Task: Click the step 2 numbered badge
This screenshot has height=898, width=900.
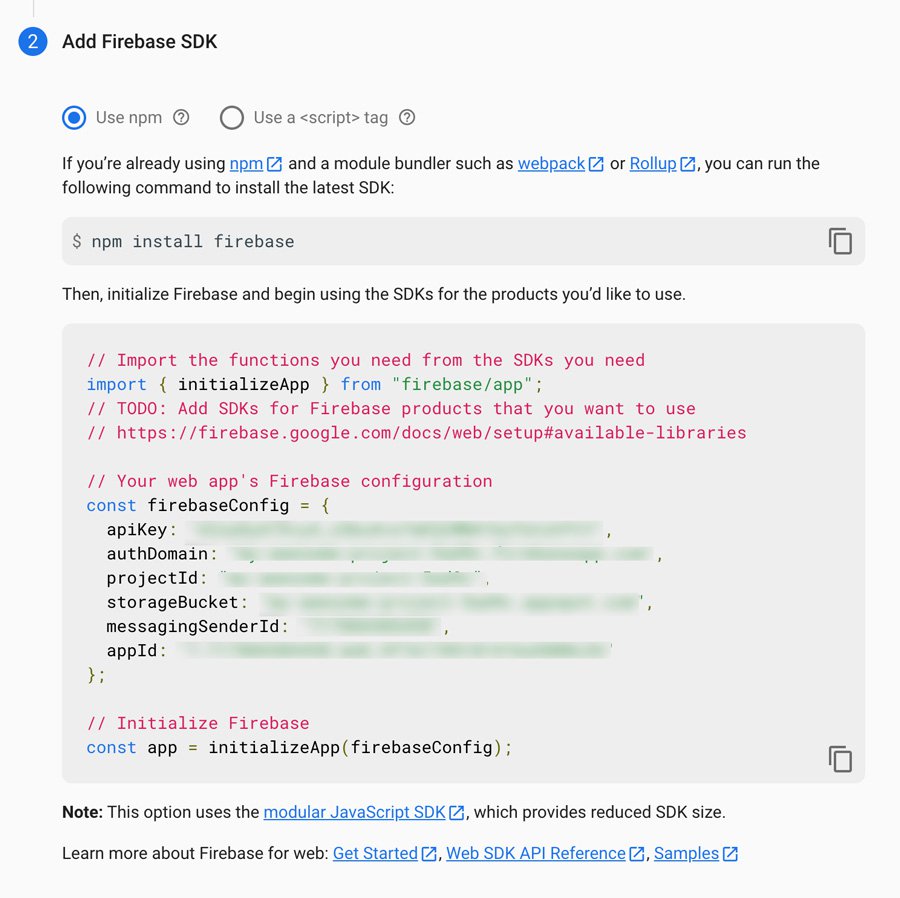Action: coord(31,42)
